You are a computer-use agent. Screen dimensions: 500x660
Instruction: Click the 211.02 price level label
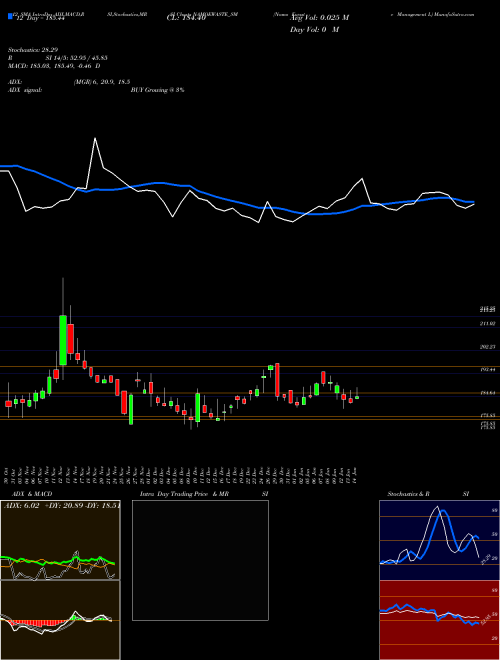click(x=489, y=323)
